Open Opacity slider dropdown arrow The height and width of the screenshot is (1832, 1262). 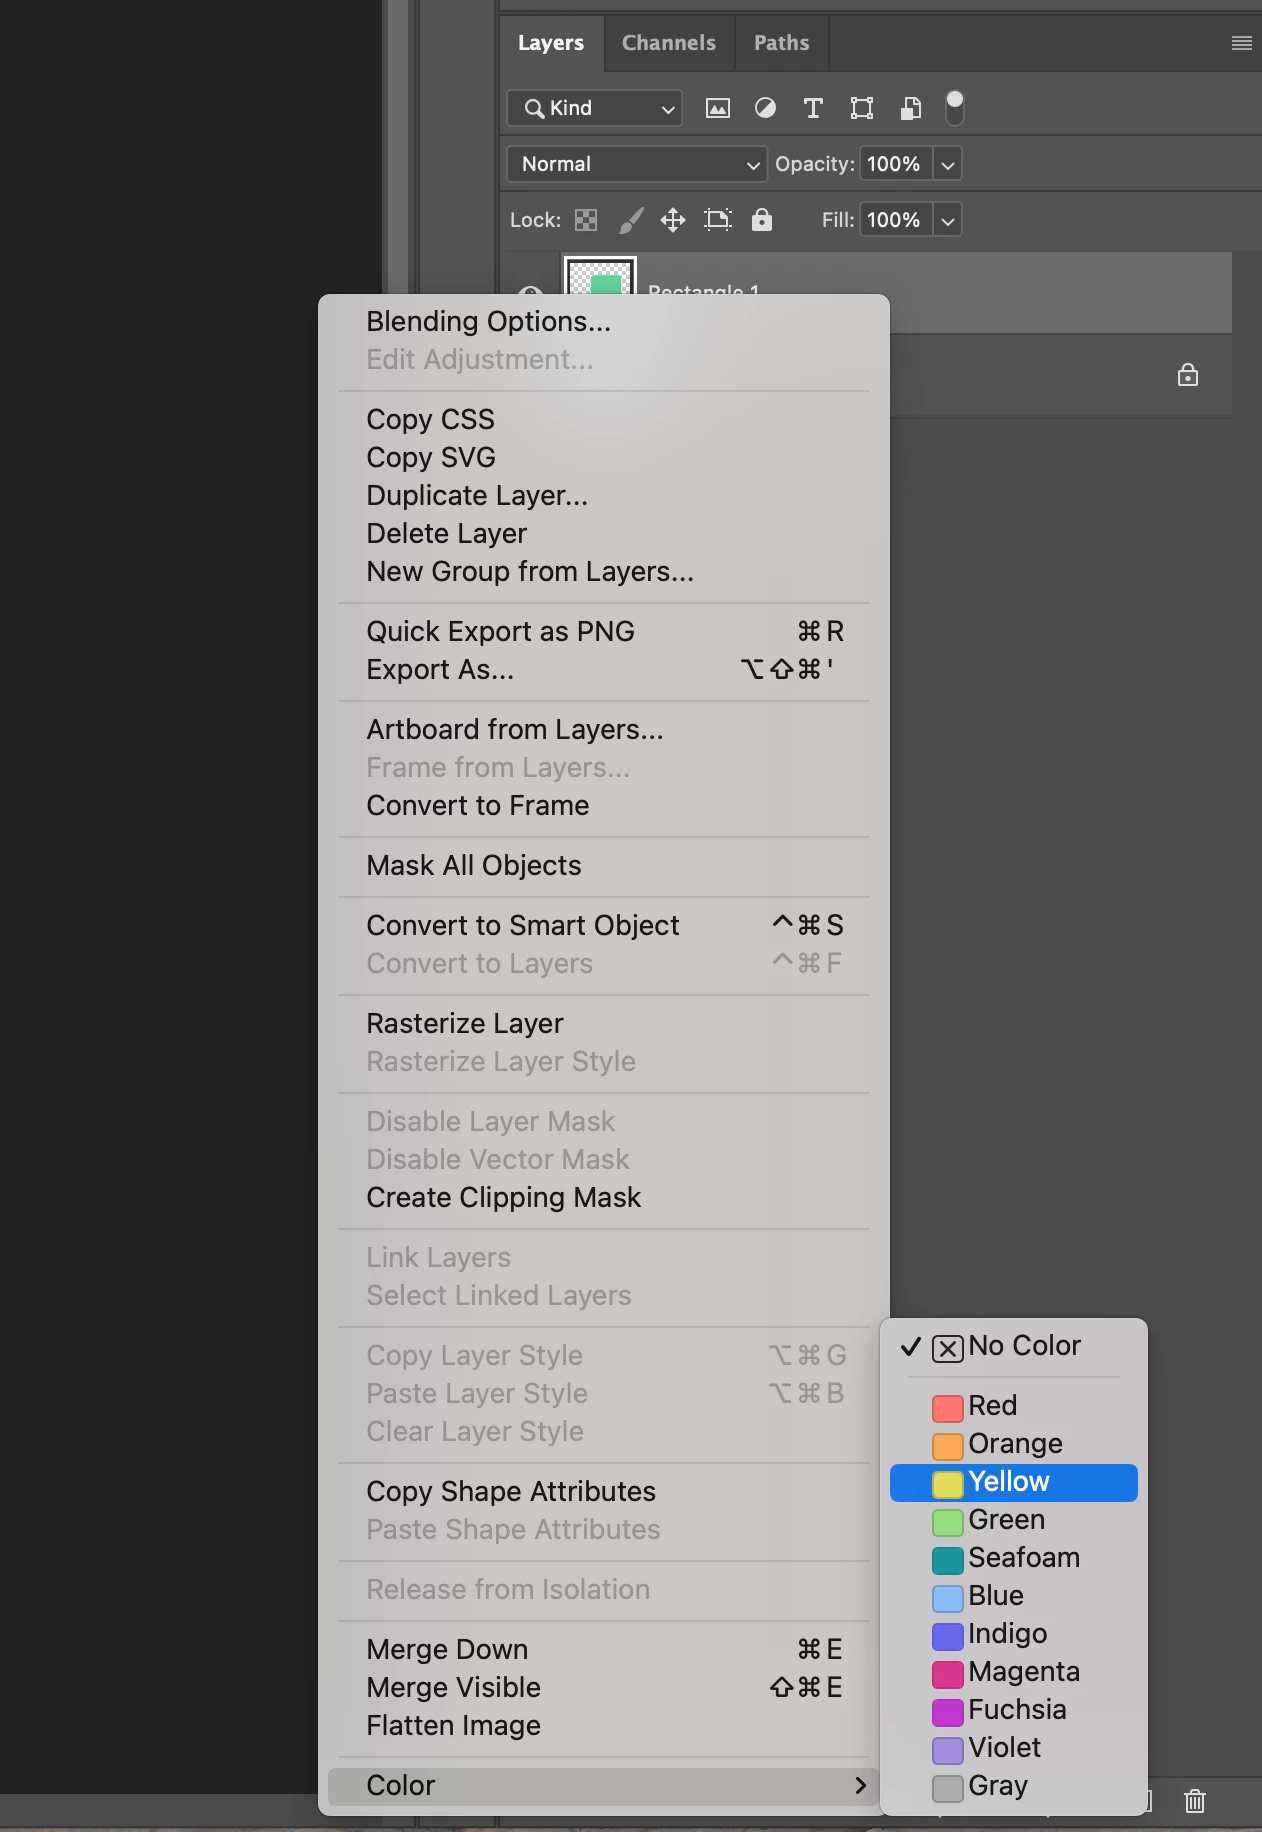[x=948, y=164]
